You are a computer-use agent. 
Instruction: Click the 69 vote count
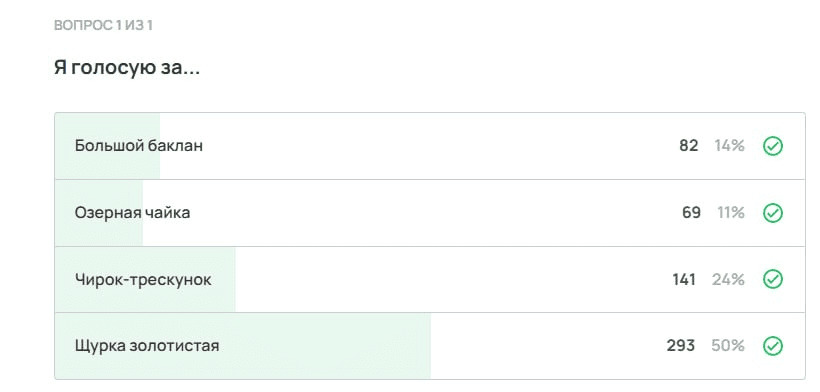pos(691,213)
